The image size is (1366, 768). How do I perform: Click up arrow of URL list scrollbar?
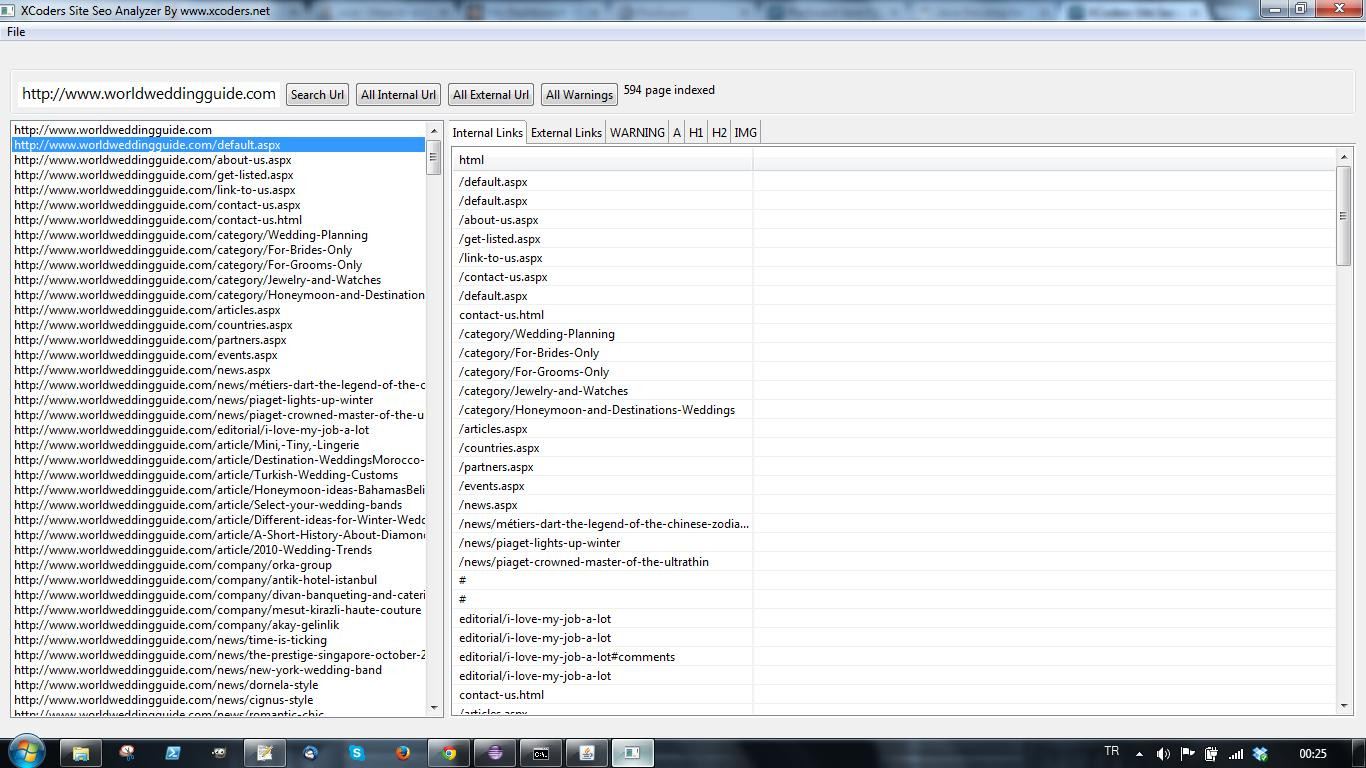coord(434,131)
